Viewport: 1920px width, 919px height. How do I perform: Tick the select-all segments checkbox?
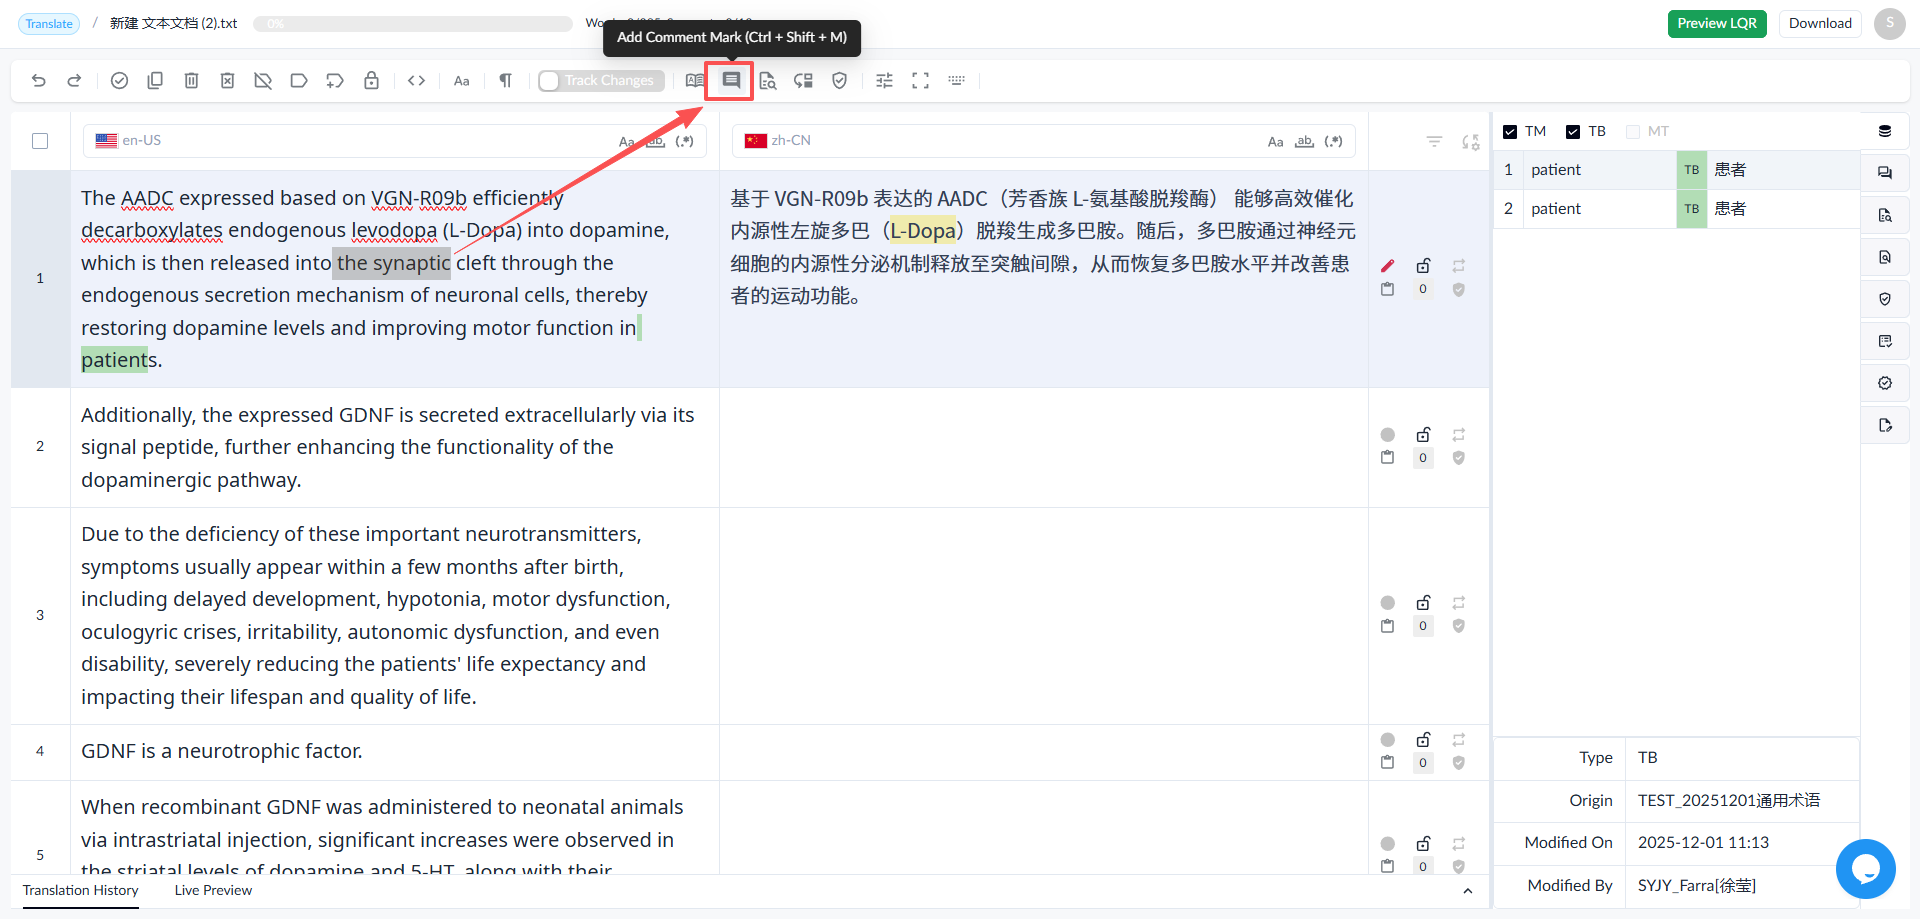point(40,141)
